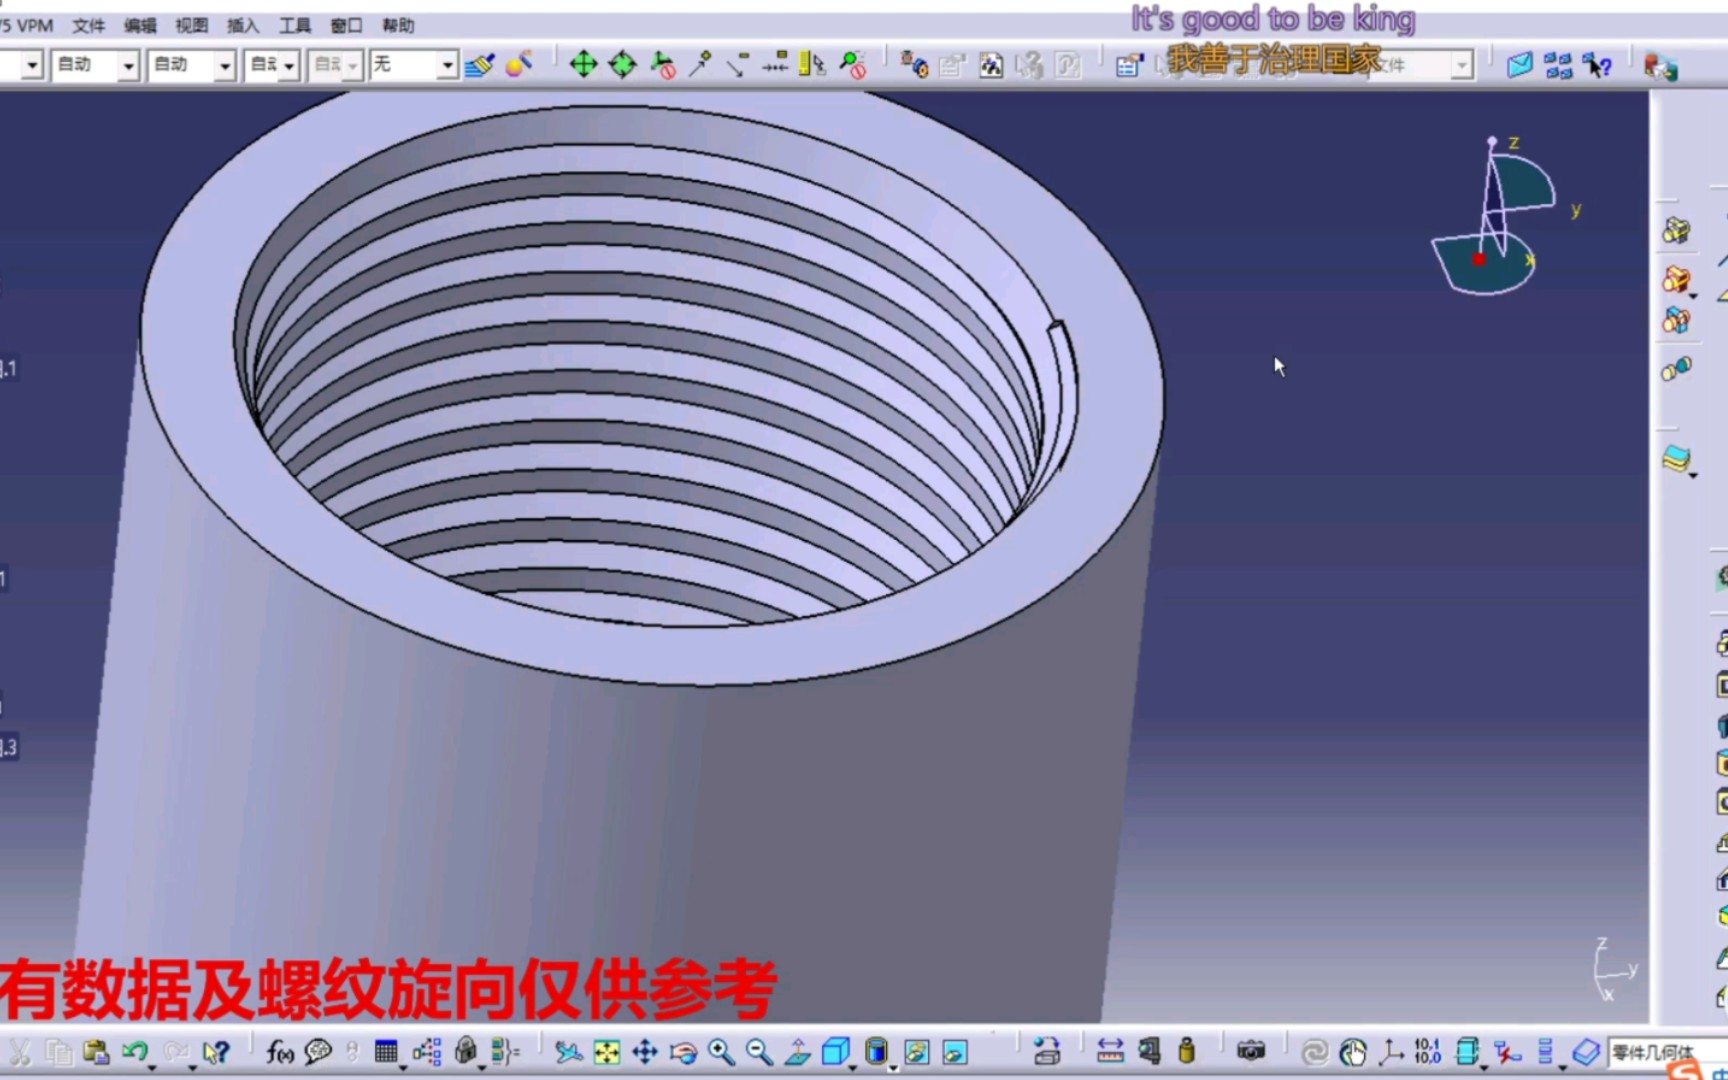Viewport: 1728px width, 1080px height.
Task: Click the axis system icon in bottom toolbar
Action: tap(1391, 1051)
